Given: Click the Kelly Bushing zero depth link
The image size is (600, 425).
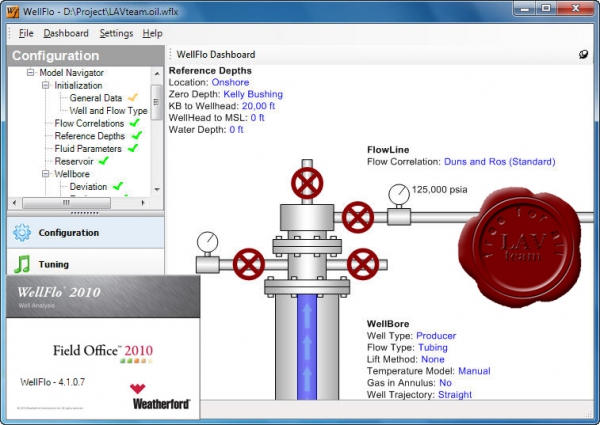Looking at the screenshot, I should pyautogui.click(x=253, y=94).
